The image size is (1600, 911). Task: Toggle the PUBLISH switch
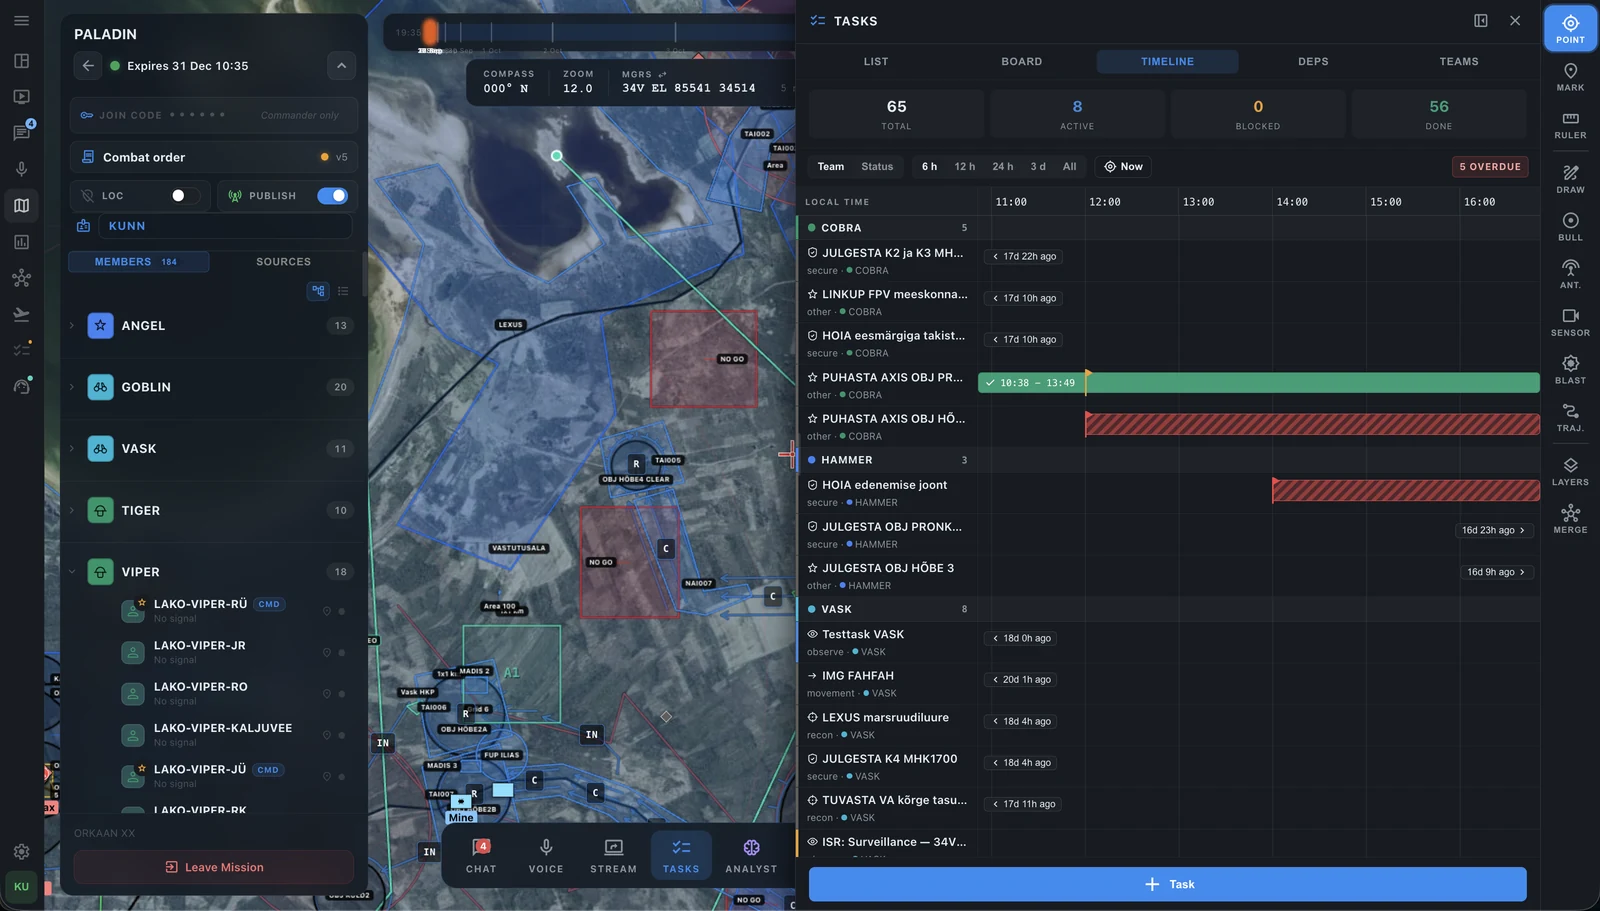(x=332, y=196)
